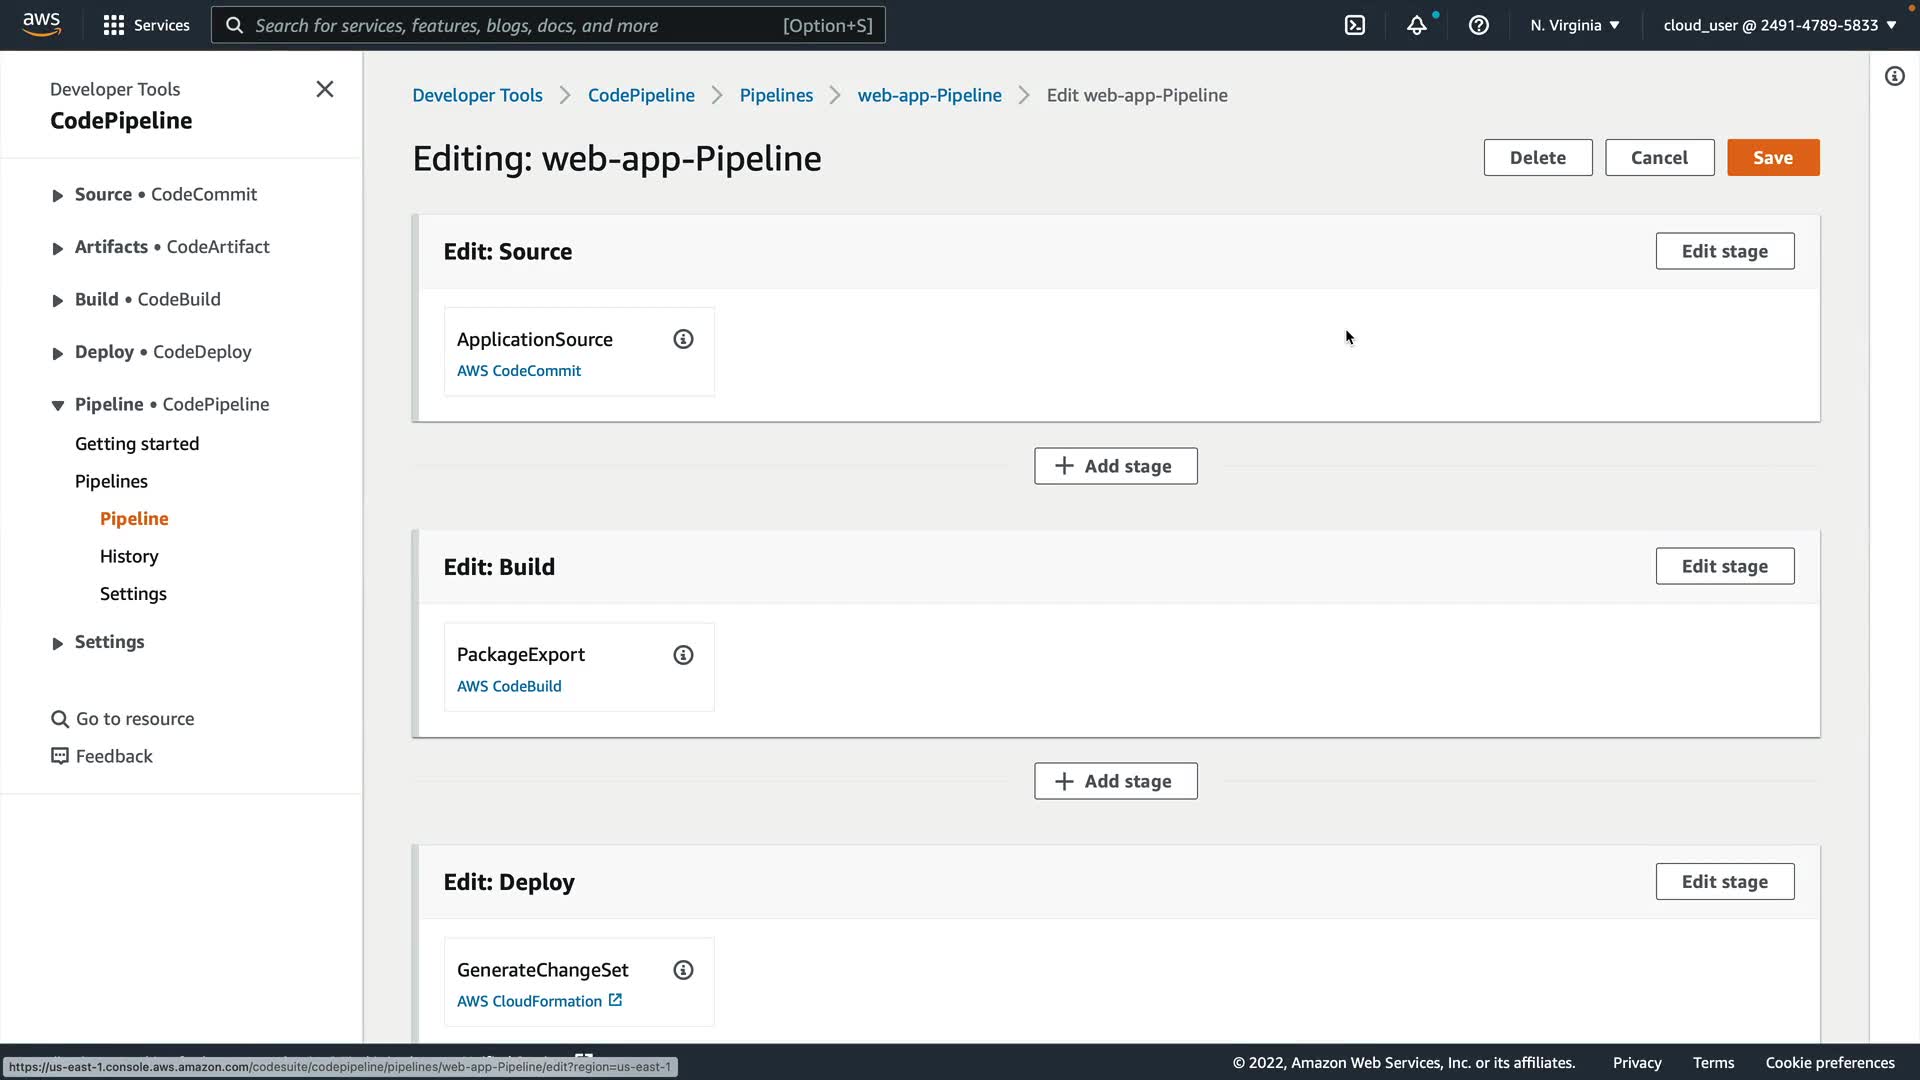
Task: Save the pipeline changes
Action: (1772, 158)
